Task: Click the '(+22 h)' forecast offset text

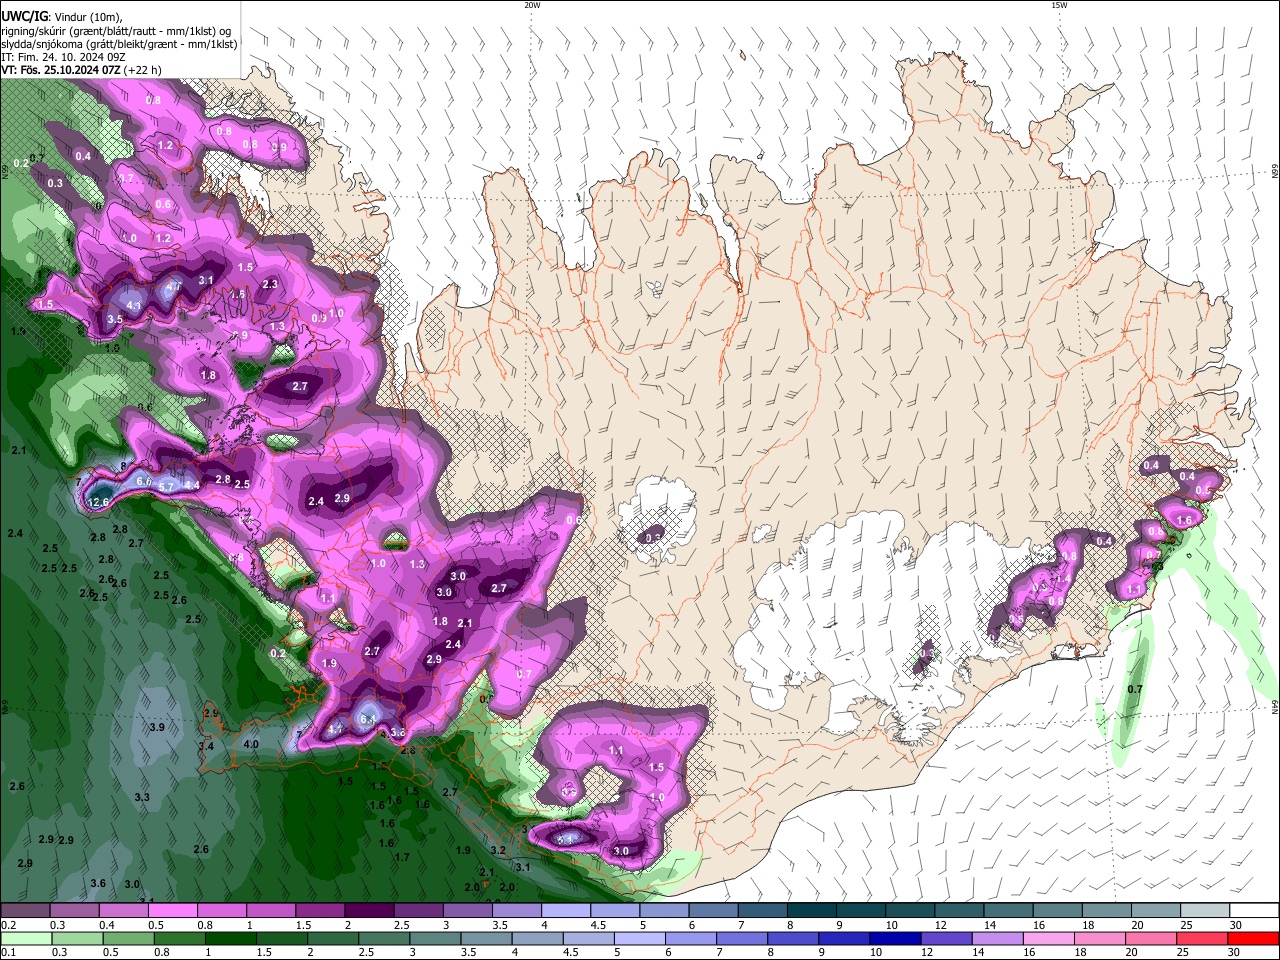Action: tap(144, 70)
